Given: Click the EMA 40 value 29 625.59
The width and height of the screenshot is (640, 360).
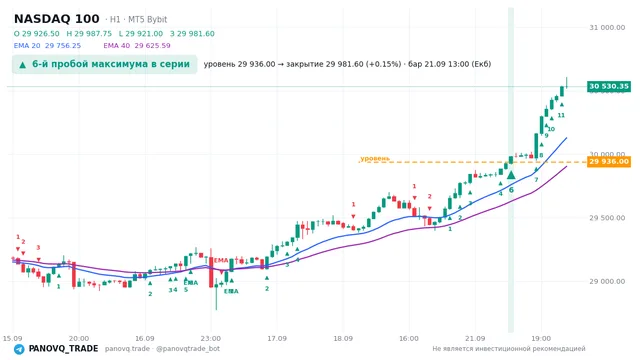Looking at the screenshot, I should coord(152,45).
